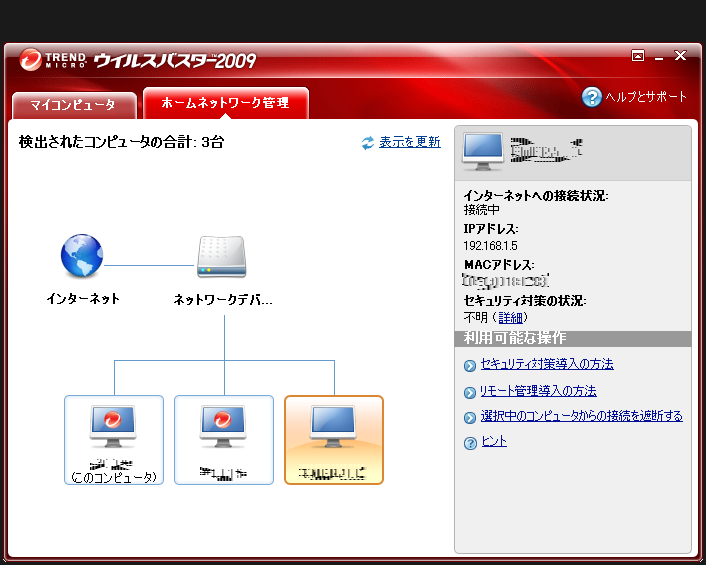Viewport: 706px width, 565px height.
Task: Select the インターネット globe icon
Action: click(82, 255)
